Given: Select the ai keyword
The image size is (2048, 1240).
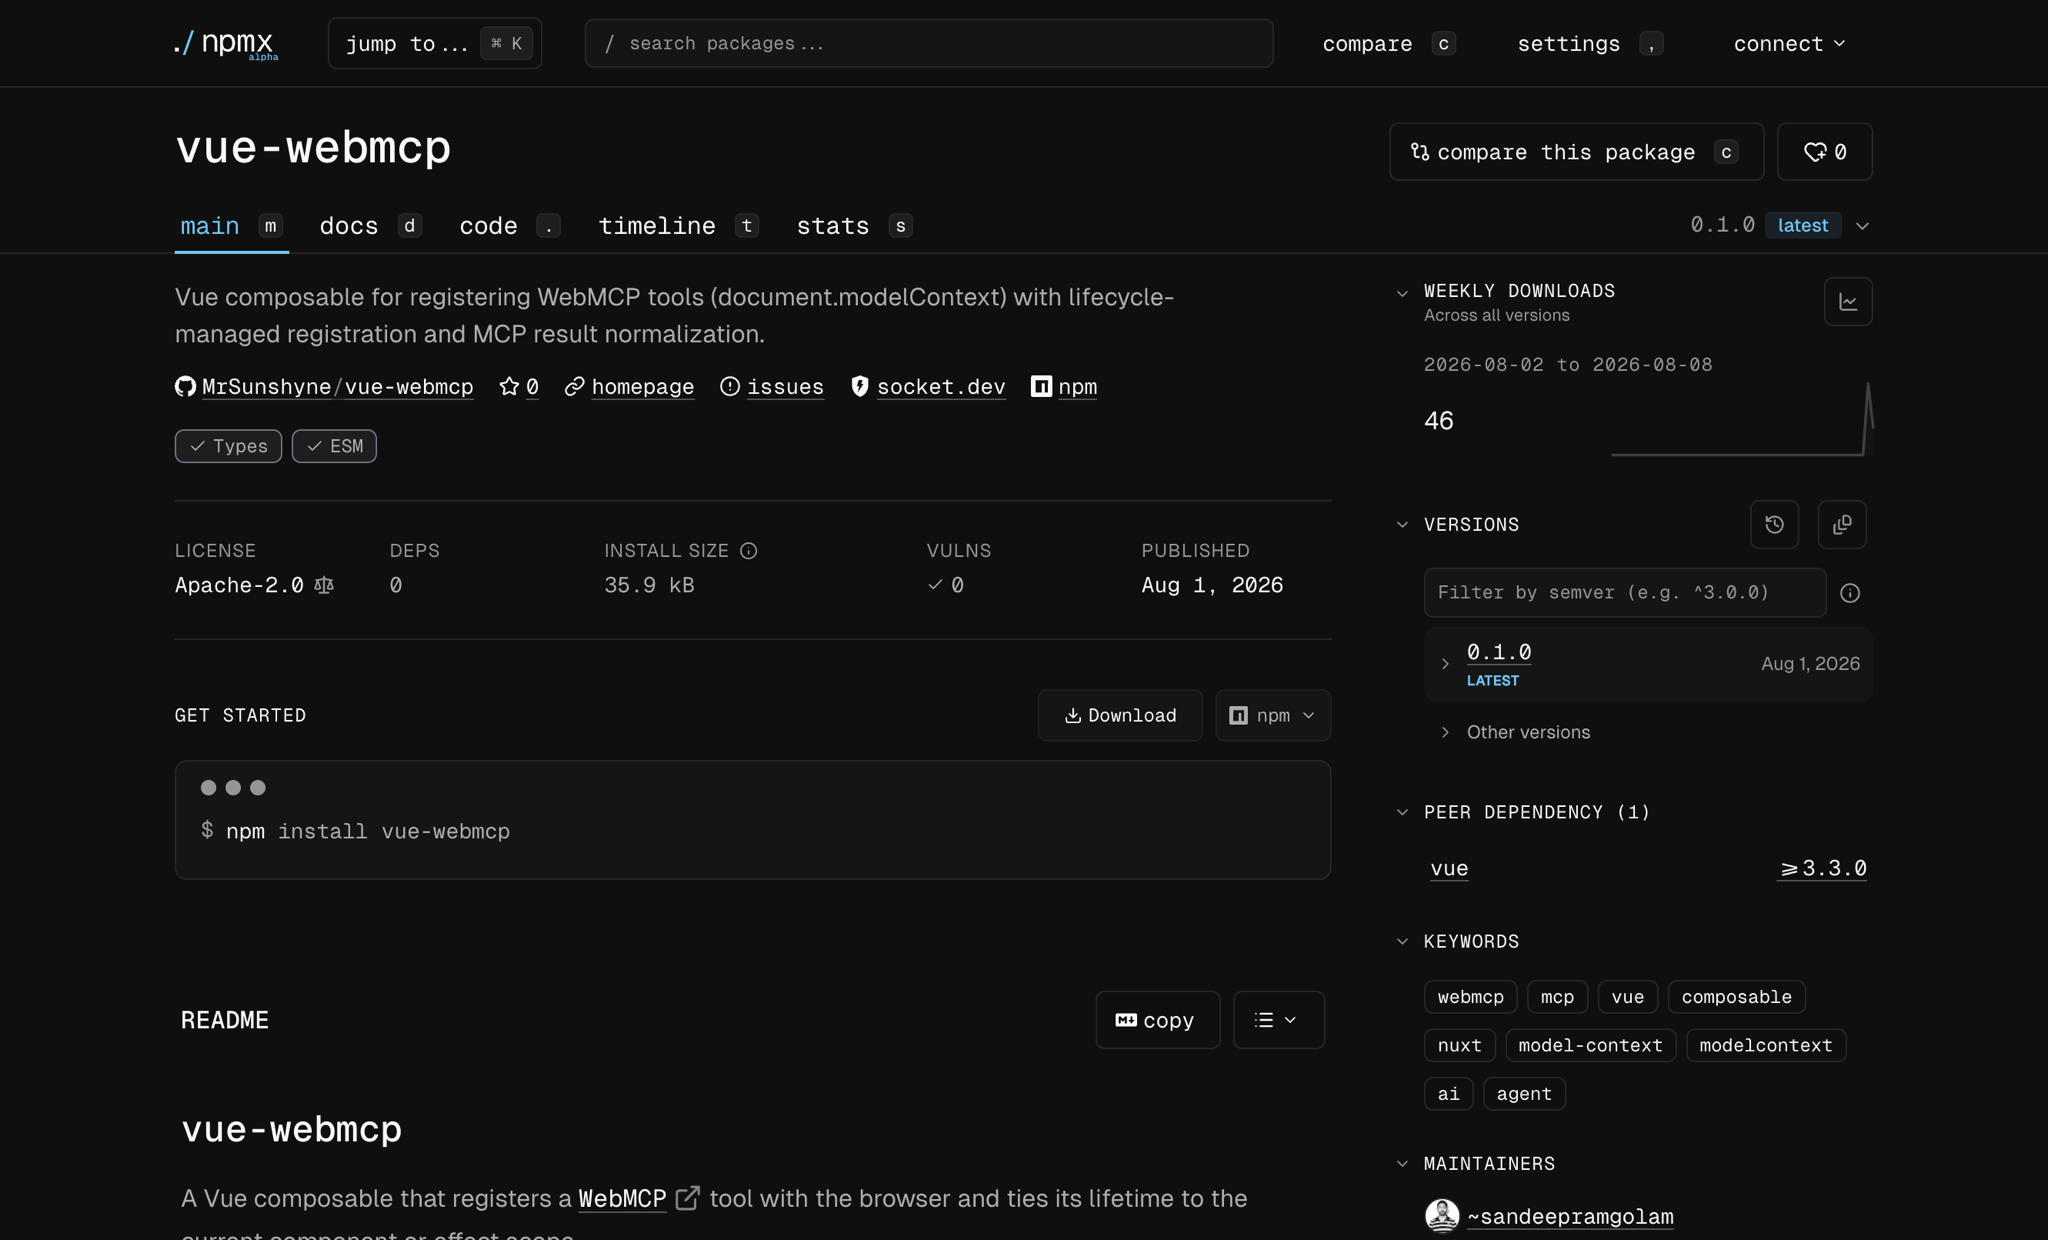Looking at the screenshot, I should [1448, 1094].
